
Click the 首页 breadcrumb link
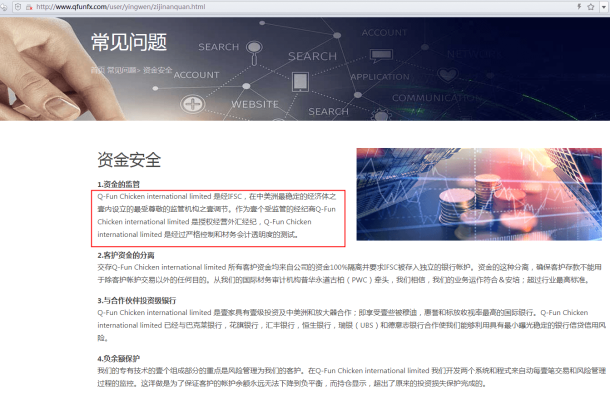tap(98, 70)
